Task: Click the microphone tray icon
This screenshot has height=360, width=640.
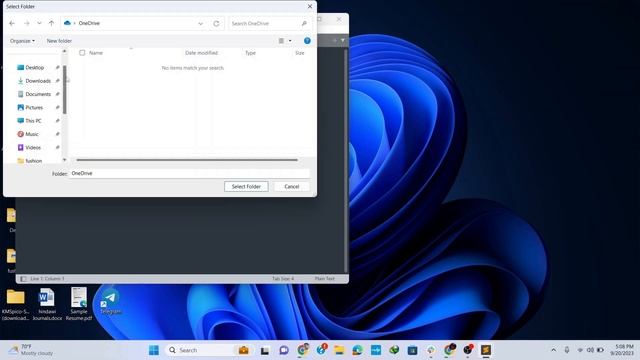Action: [567, 350]
